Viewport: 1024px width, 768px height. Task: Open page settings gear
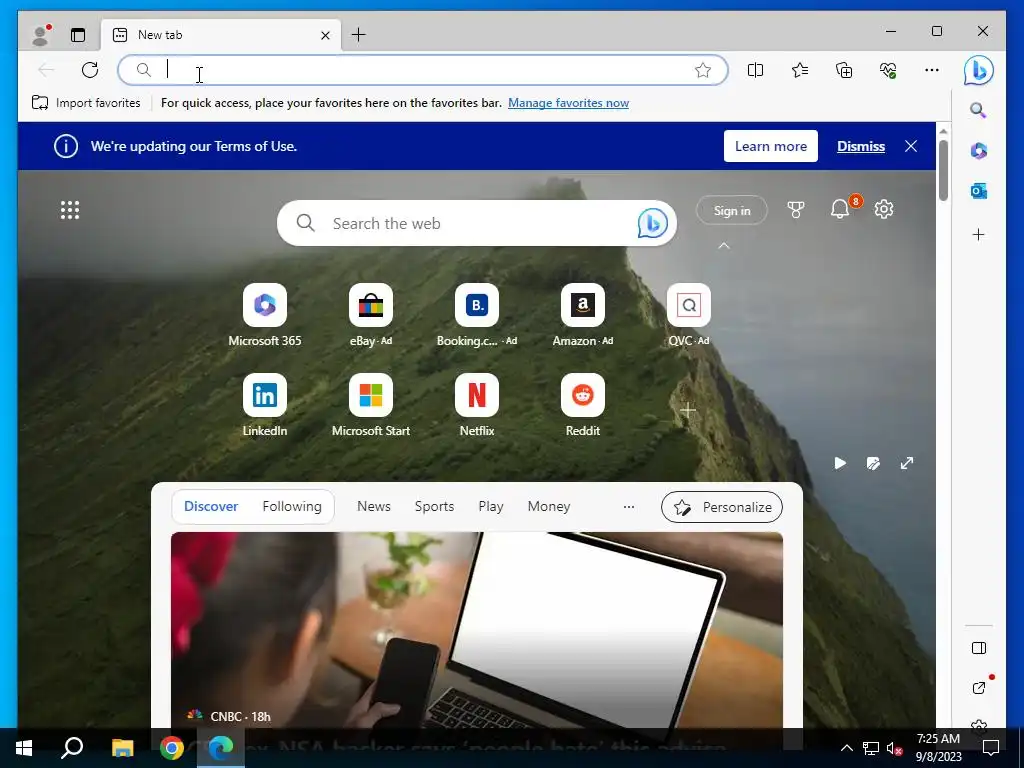click(x=884, y=209)
